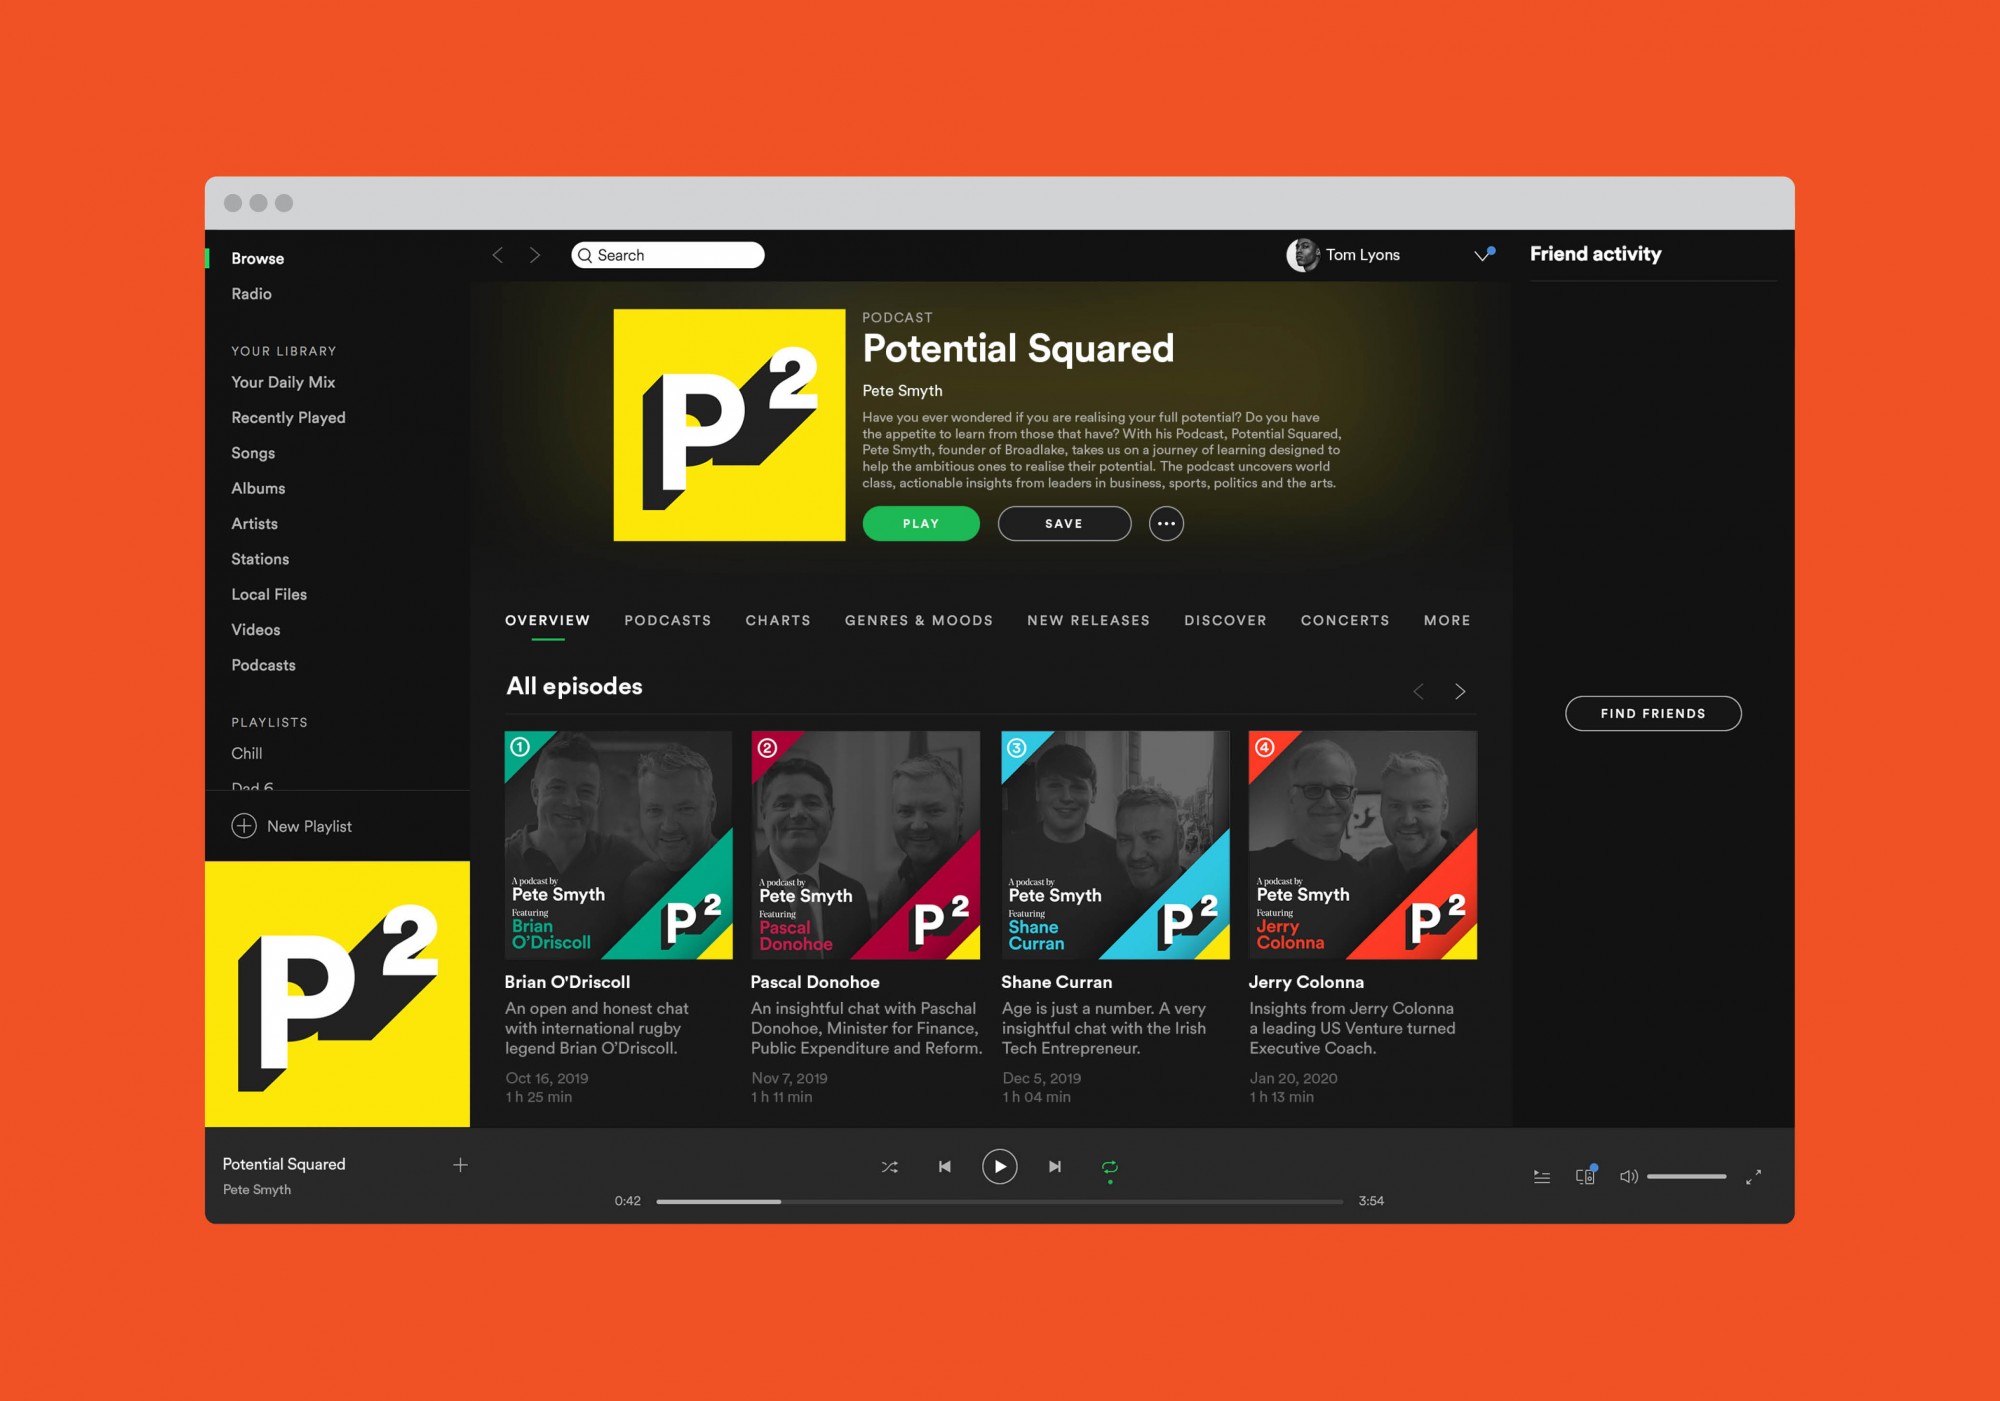The height and width of the screenshot is (1401, 2000).
Task: Click the full screen expand icon
Action: click(x=1753, y=1177)
